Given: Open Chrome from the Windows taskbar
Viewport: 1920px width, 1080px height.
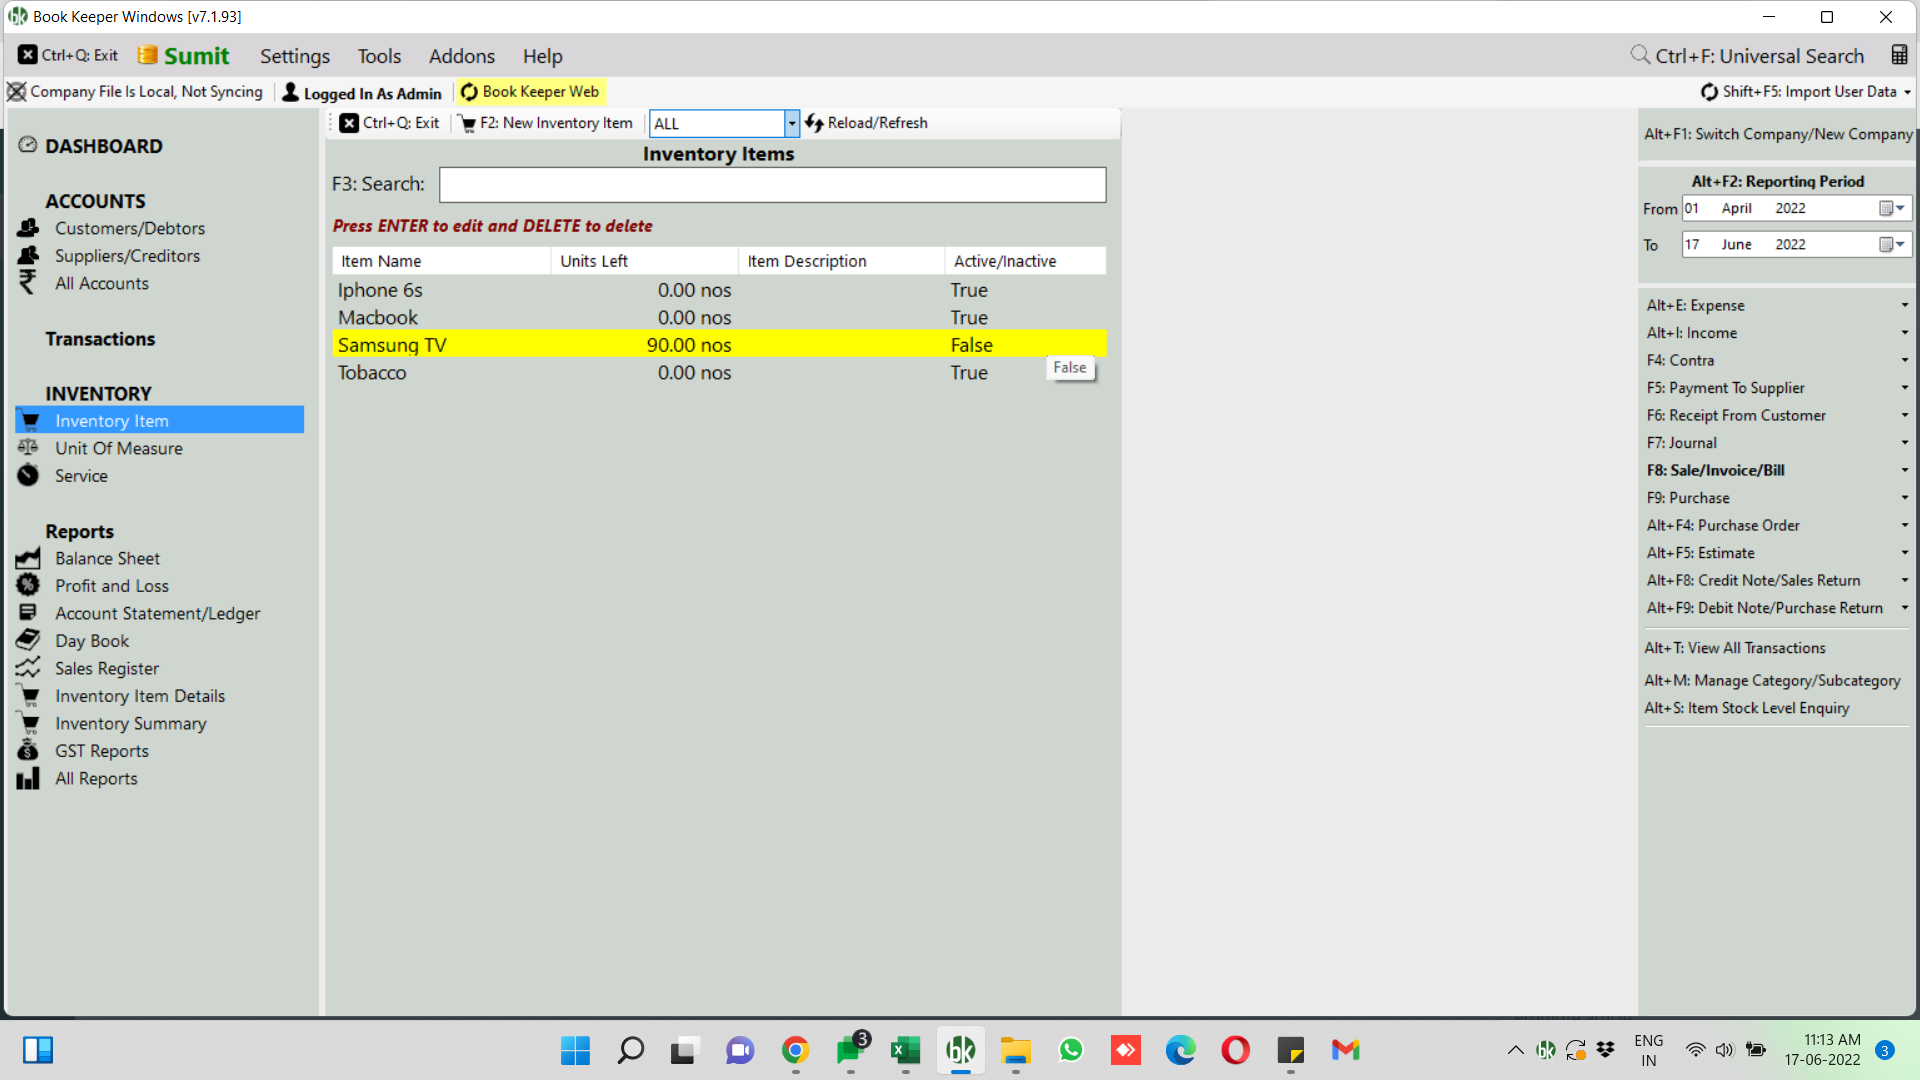Looking at the screenshot, I should [795, 1050].
